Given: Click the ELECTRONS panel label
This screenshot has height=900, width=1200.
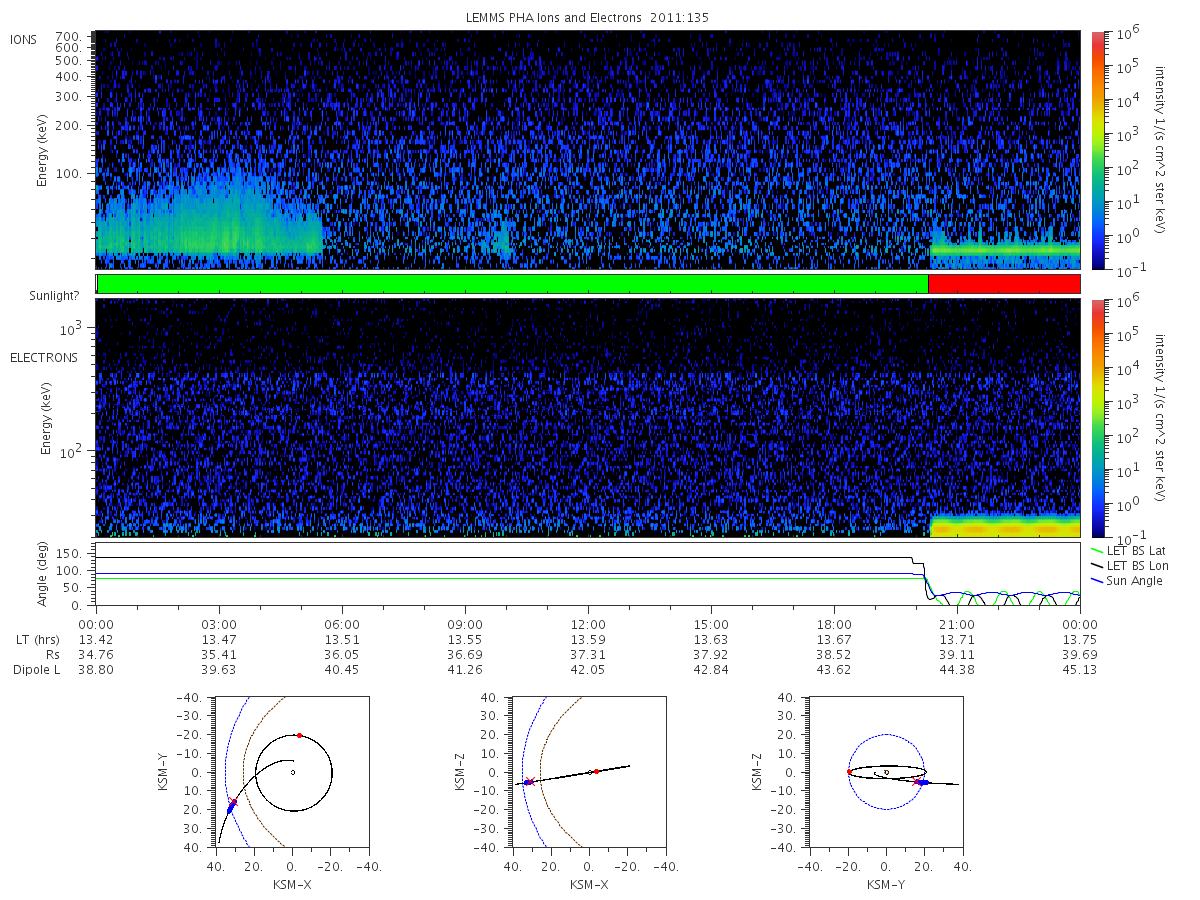Looking at the screenshot, I should click(x=44, y=357).
